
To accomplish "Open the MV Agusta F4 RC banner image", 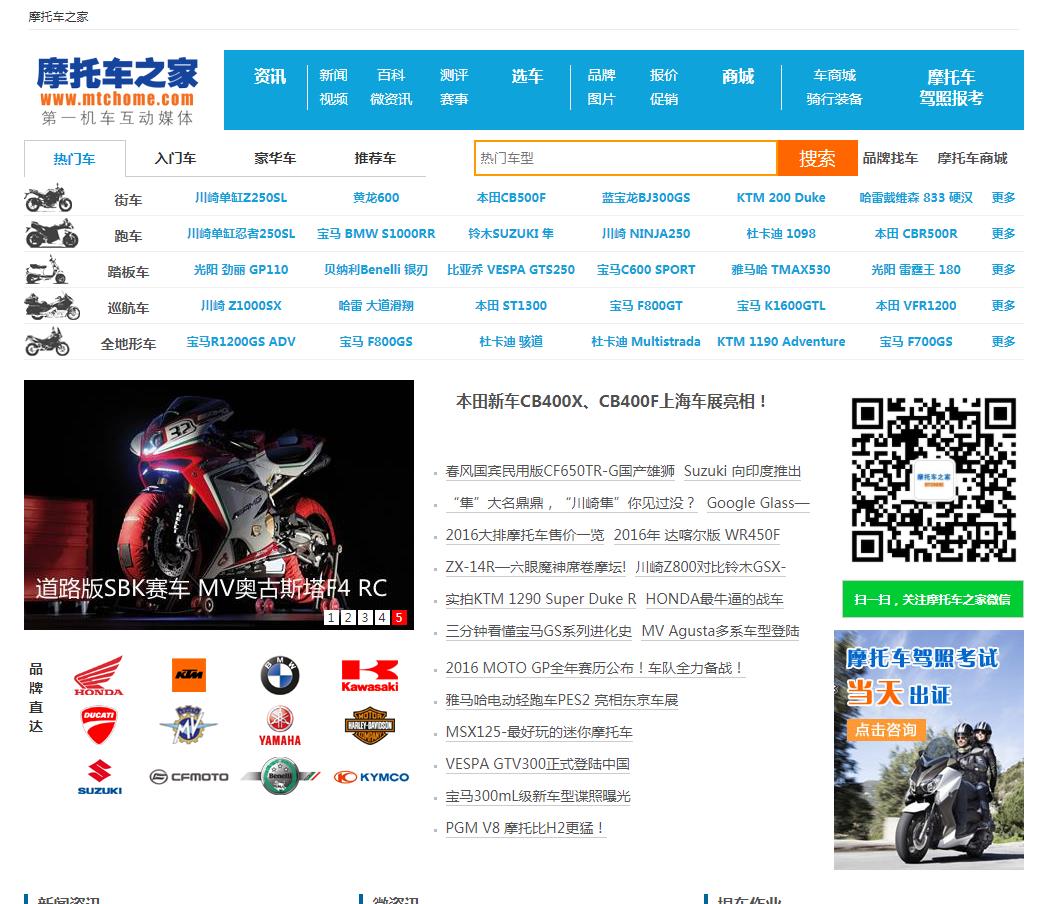I will click(219, 504).
